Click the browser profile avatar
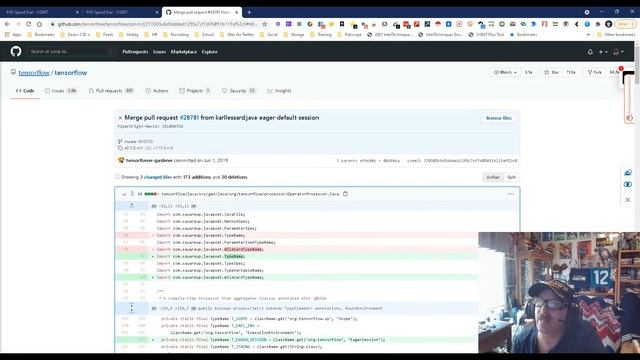Viewport: 640px width, 360px height. tap(609, 24)
